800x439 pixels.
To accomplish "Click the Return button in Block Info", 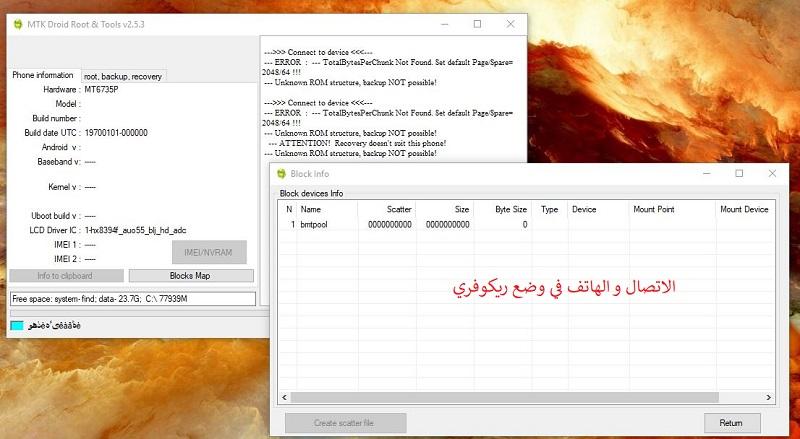I will click(x=732, y=423).
